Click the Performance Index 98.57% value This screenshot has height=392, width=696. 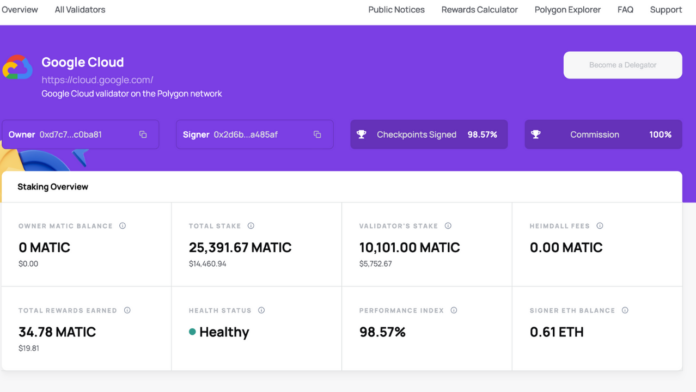[x=382, y=332]
